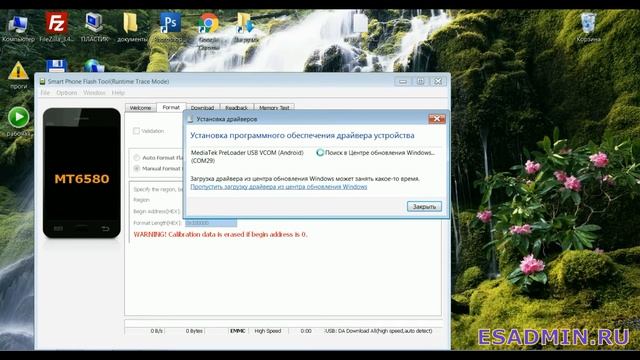Open the Options menu in Flash Tool

click(x=67, y=93)
